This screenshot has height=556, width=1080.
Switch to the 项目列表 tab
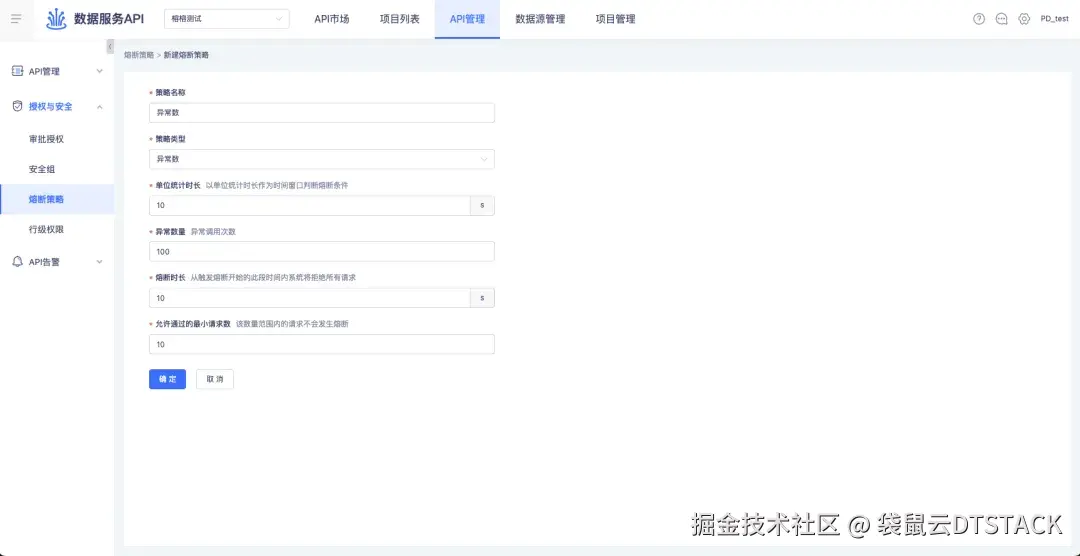click(399, 19)
